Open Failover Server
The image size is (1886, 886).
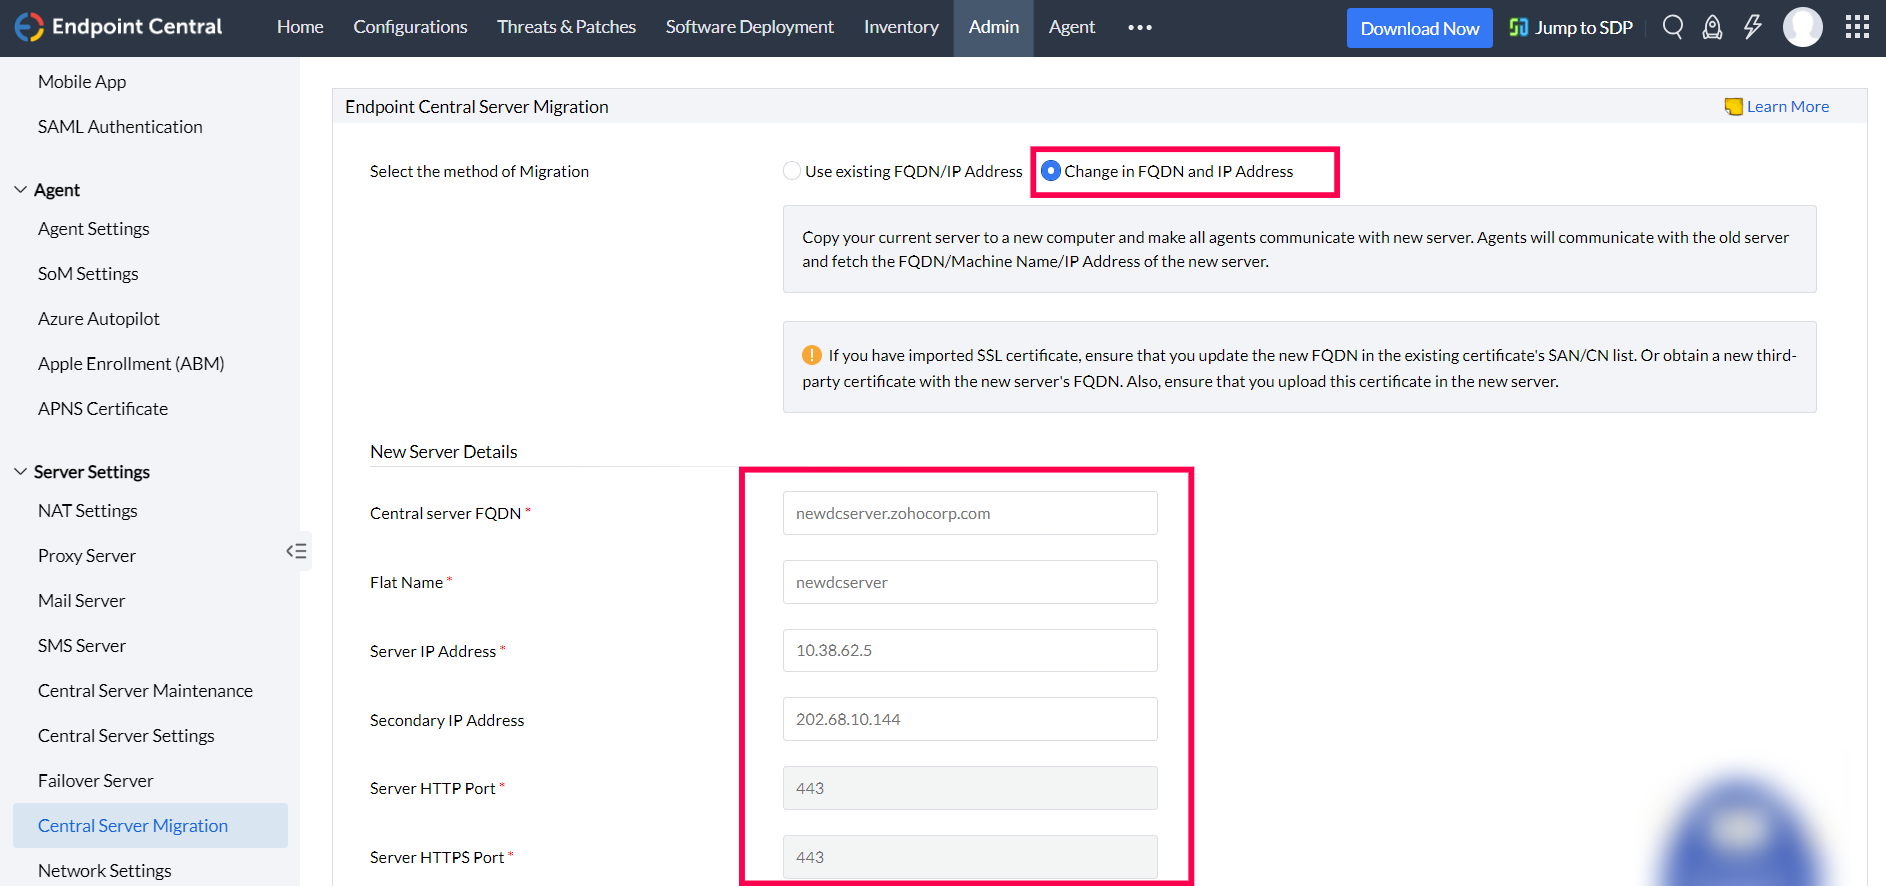[95, 781]
